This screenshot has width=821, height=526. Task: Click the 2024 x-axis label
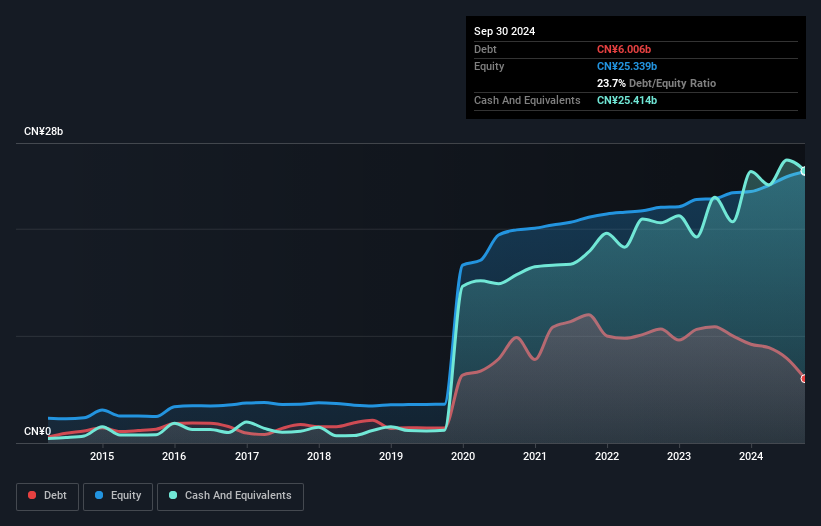(751, 456)
